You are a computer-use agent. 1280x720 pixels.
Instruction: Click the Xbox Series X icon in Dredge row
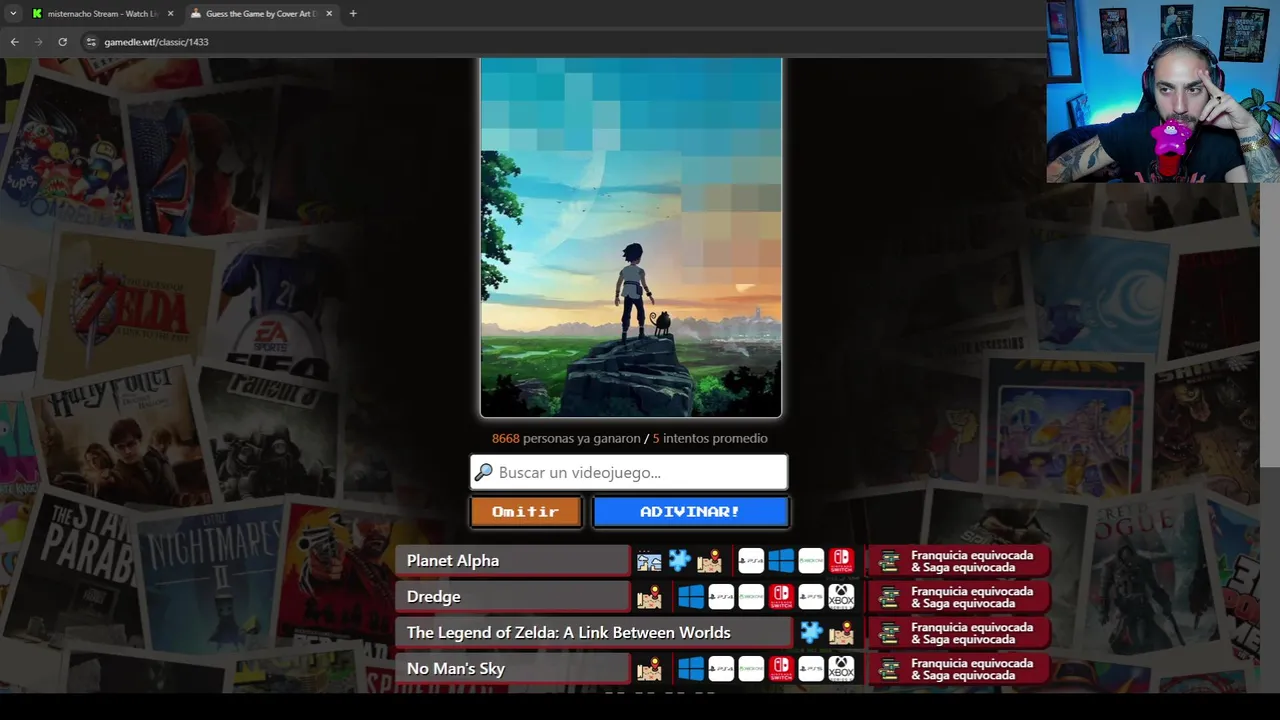point(841,597)
